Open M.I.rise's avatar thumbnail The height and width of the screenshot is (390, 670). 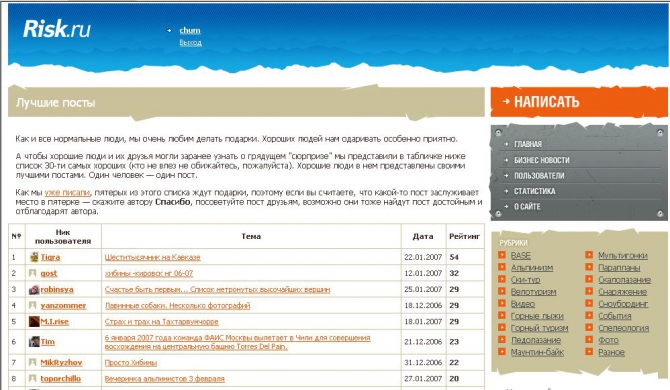[34, 321]
